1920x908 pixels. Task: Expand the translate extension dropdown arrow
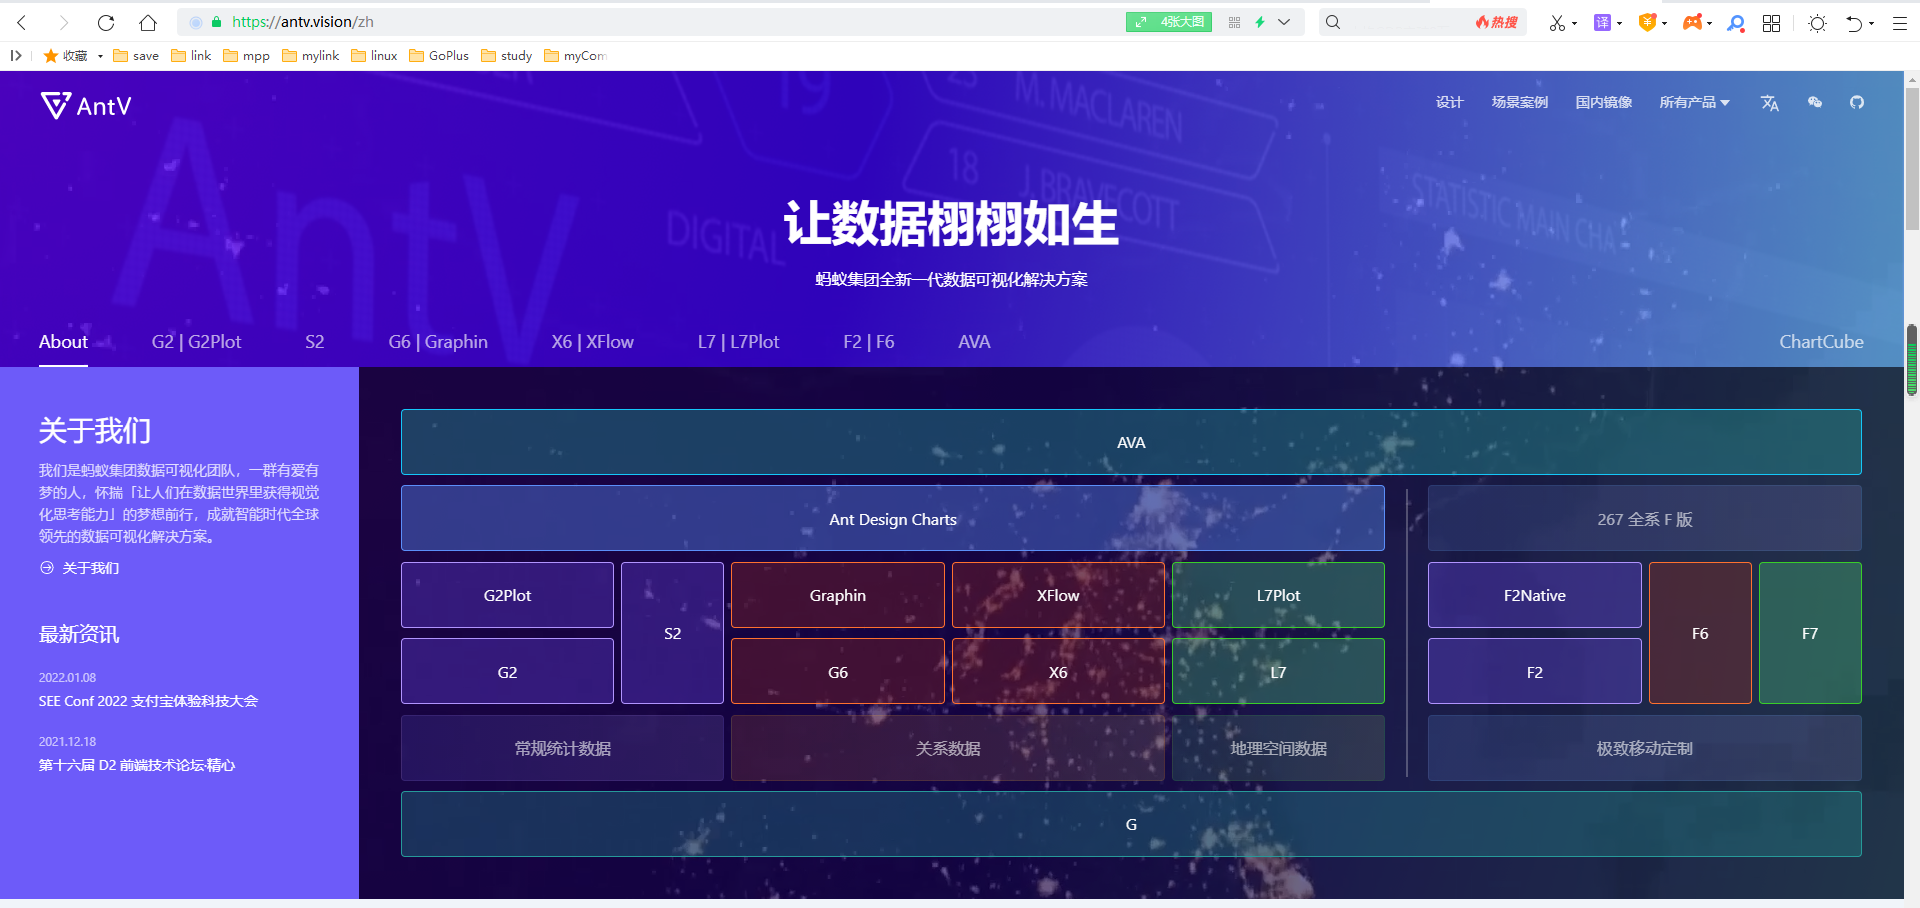point(1619,24)
